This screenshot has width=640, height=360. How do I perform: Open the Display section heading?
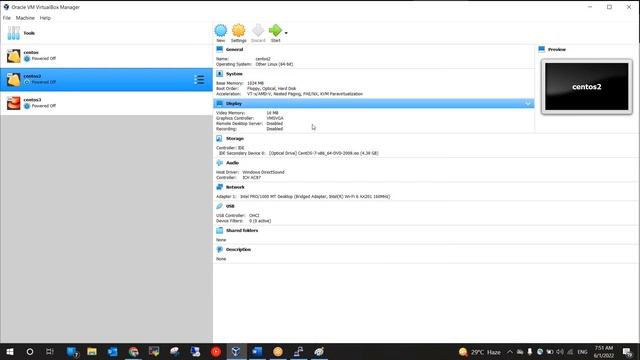pyautogui.click(x=234, y=104)
